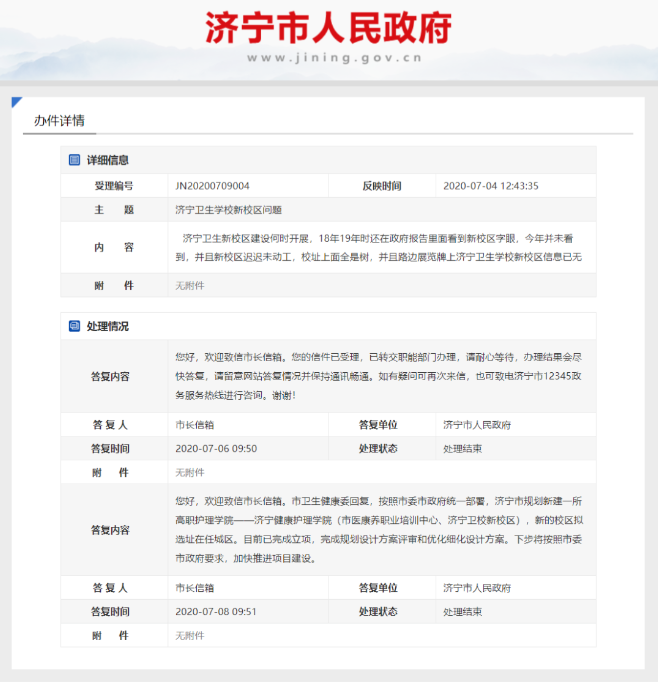The height and width of the screenshot is (682, 658).
Task: Select the timestamp 2020-07-04 12:43:35
Action: tap(491, 186)
